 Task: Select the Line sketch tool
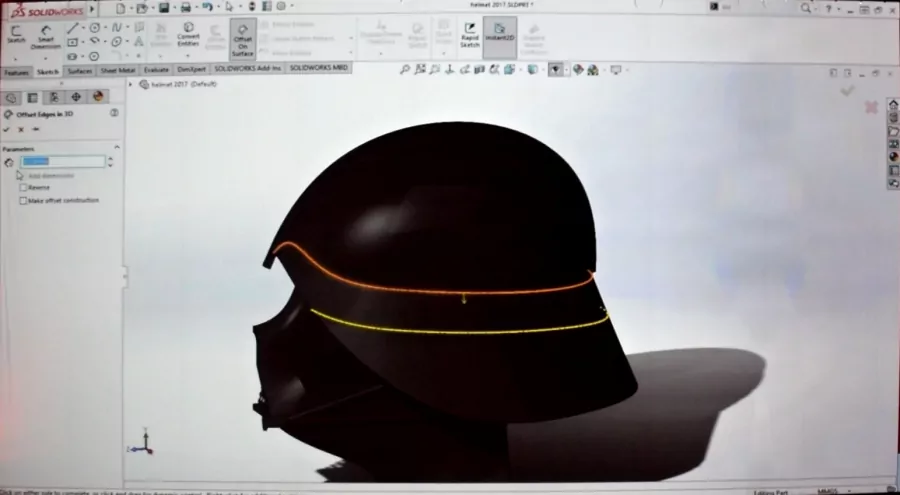(x=72, y=29)
